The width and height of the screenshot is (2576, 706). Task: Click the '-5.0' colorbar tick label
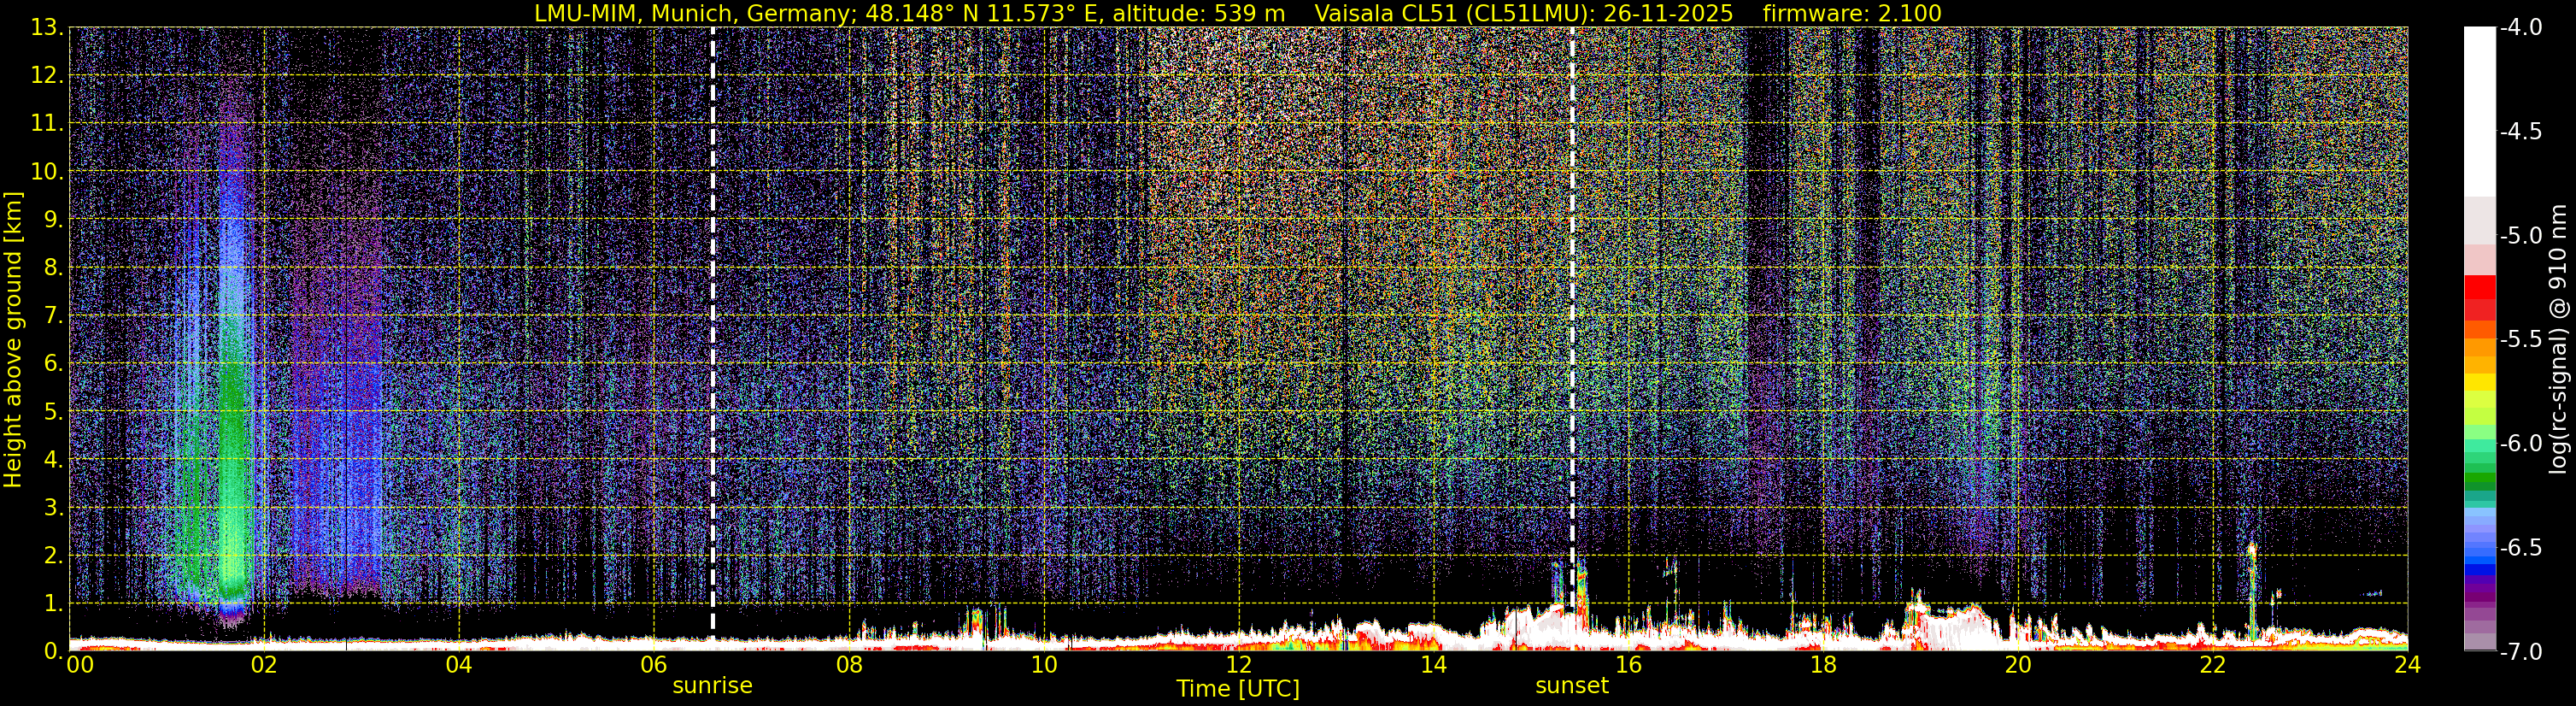[x=2520, y=236]
